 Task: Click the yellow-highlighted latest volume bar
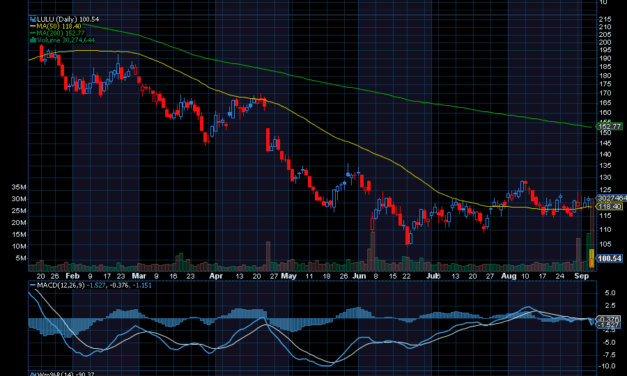[592, 258]
